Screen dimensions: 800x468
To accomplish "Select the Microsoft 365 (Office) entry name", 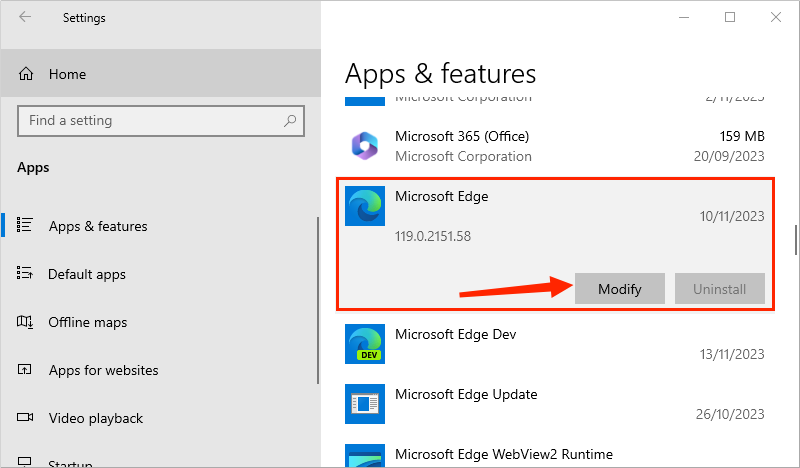I will coord(462,136).
